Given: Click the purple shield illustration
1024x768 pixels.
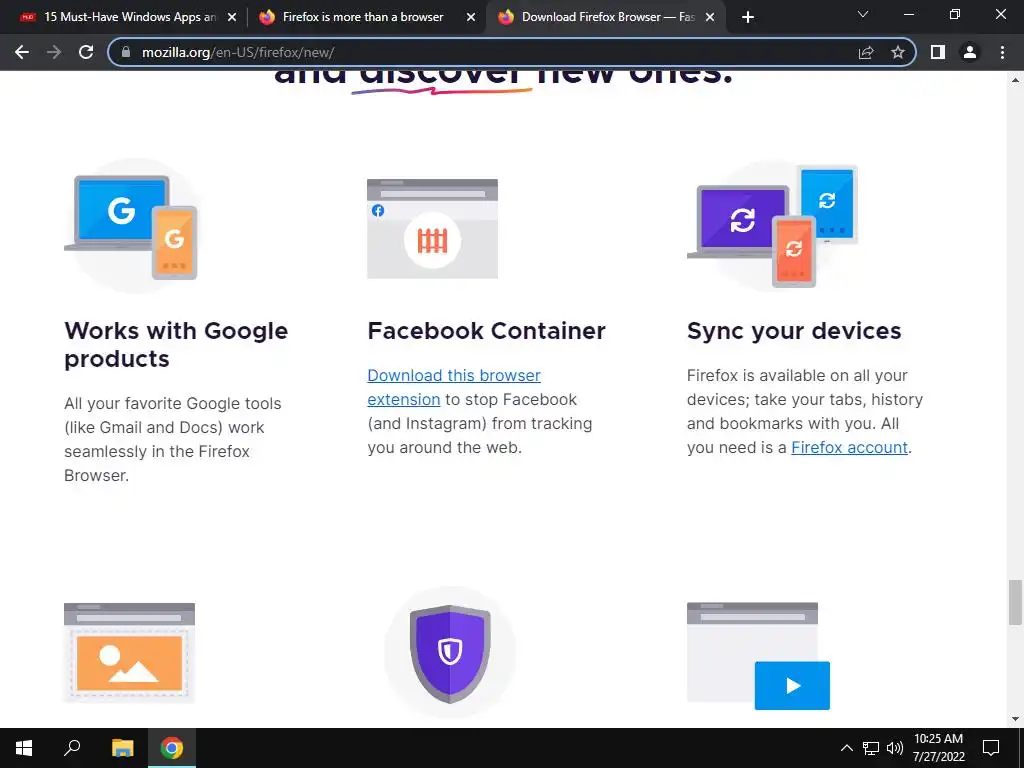Looking at the screenshot, I should point(450,653).
